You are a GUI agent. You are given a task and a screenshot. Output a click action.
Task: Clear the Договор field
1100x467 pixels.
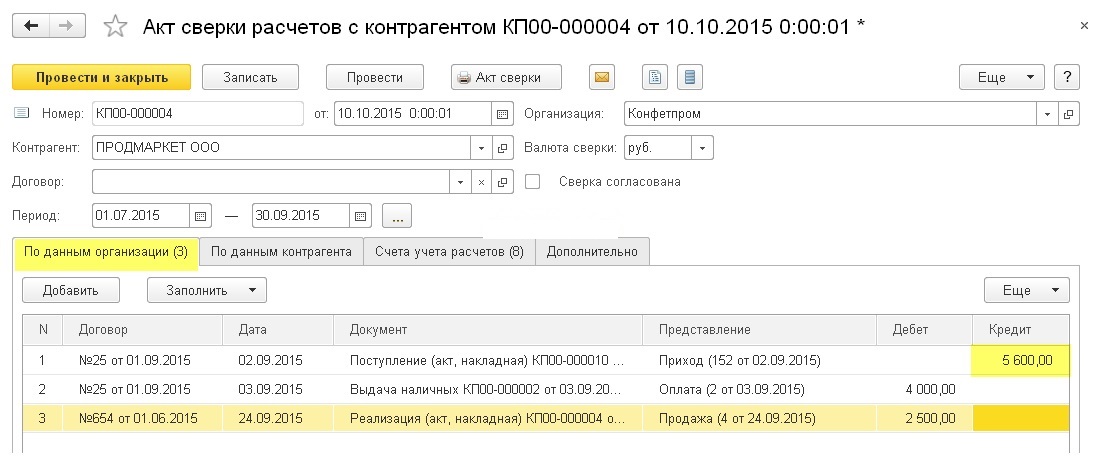(481, 182)
